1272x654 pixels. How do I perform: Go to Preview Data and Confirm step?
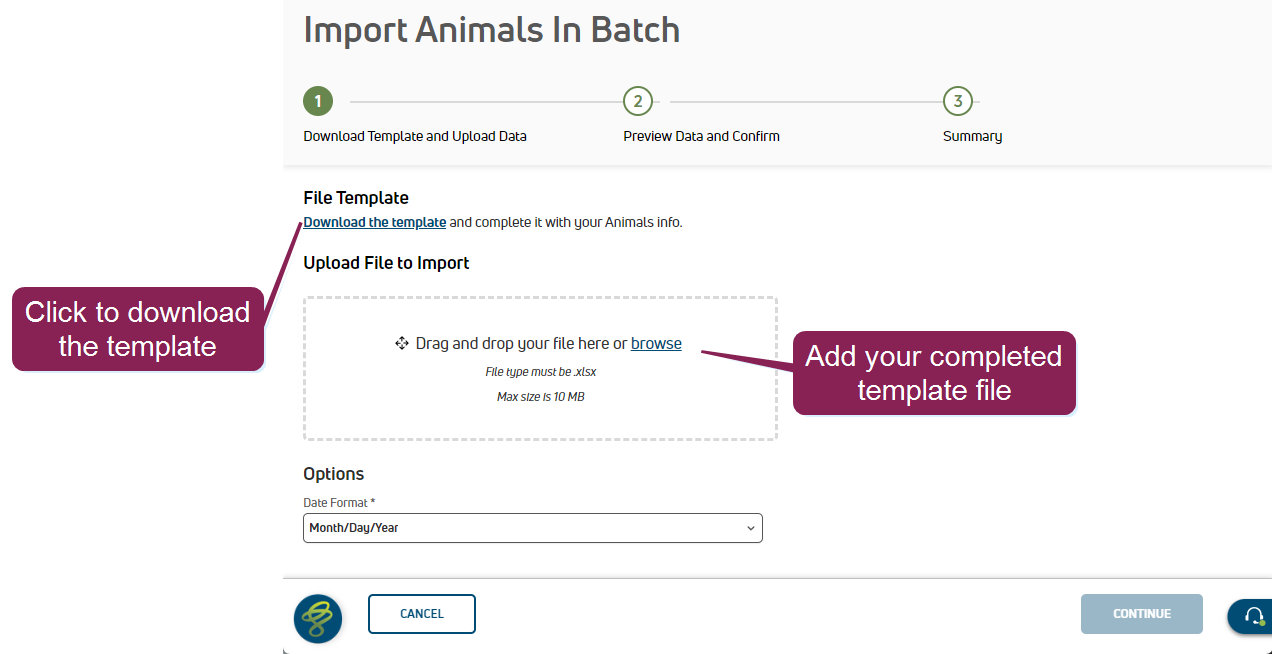pos(701,136)
